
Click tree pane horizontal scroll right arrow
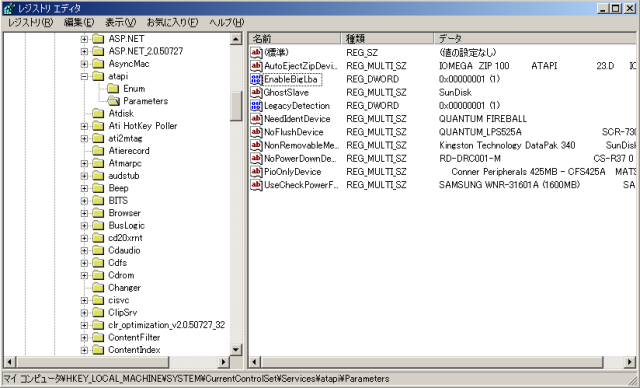[x=223, y=362]
